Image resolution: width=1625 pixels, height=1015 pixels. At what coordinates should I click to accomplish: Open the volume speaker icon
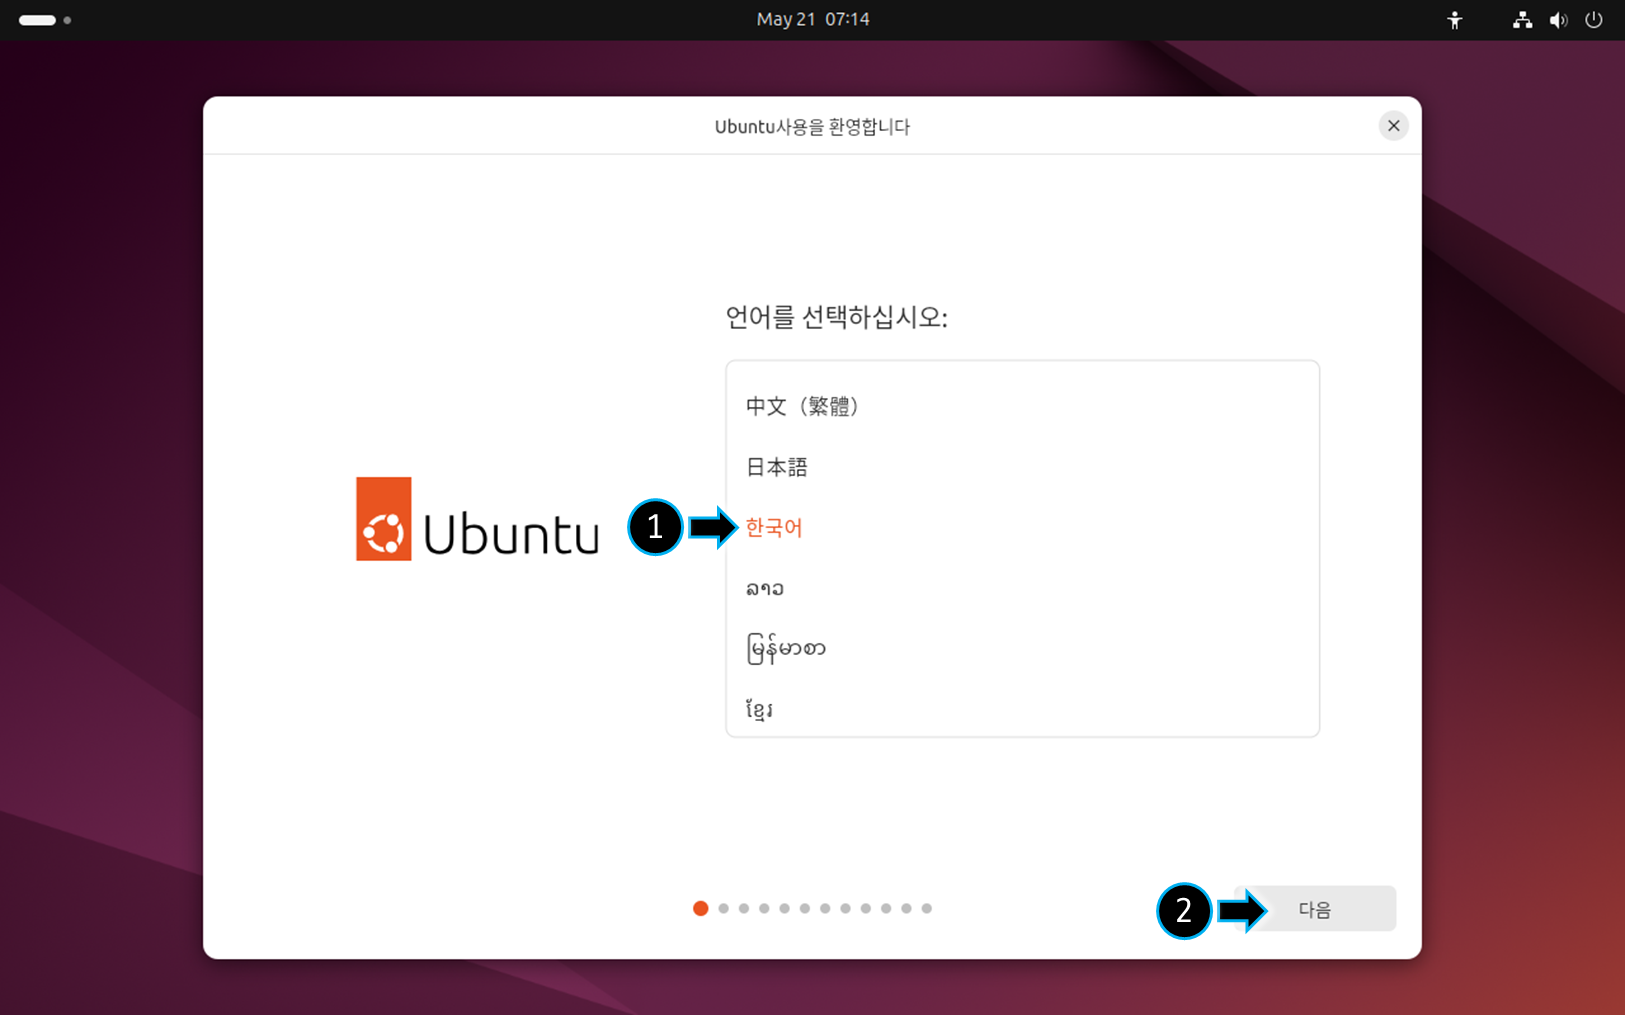[x=1558, y=20]
